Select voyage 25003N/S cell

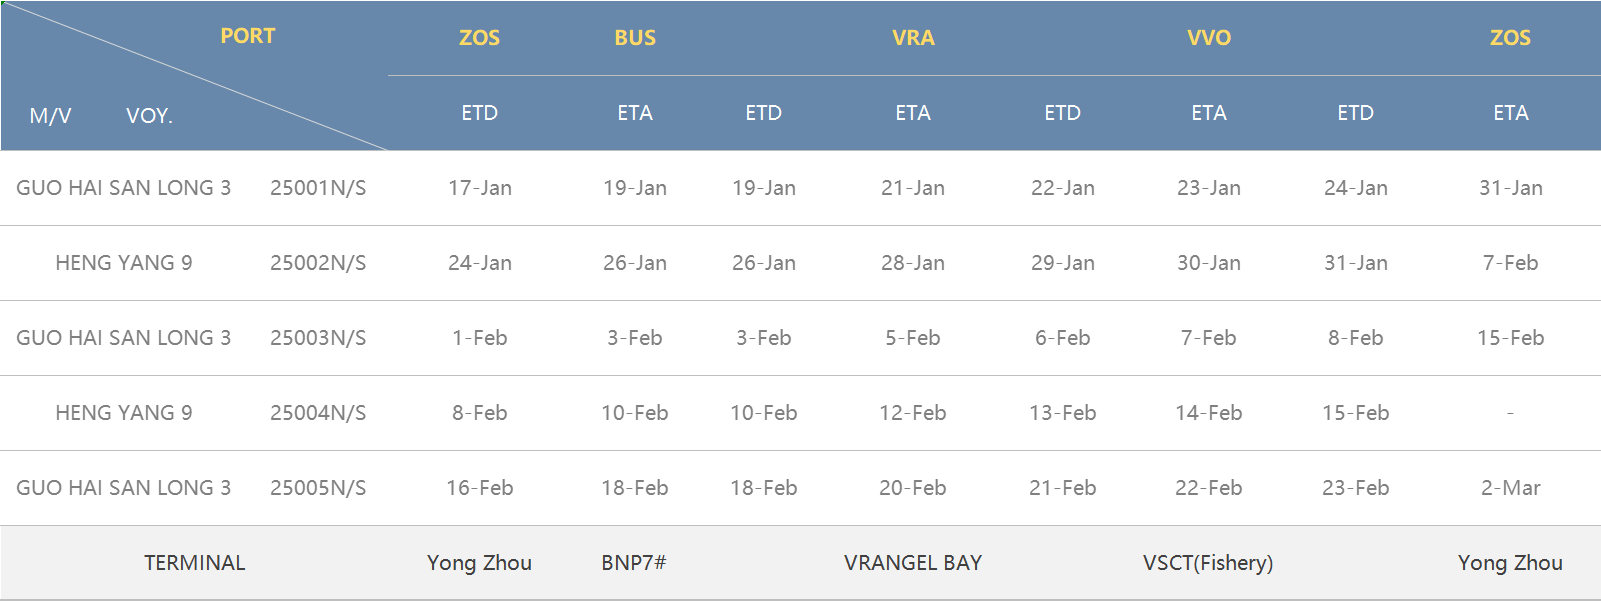318,338
